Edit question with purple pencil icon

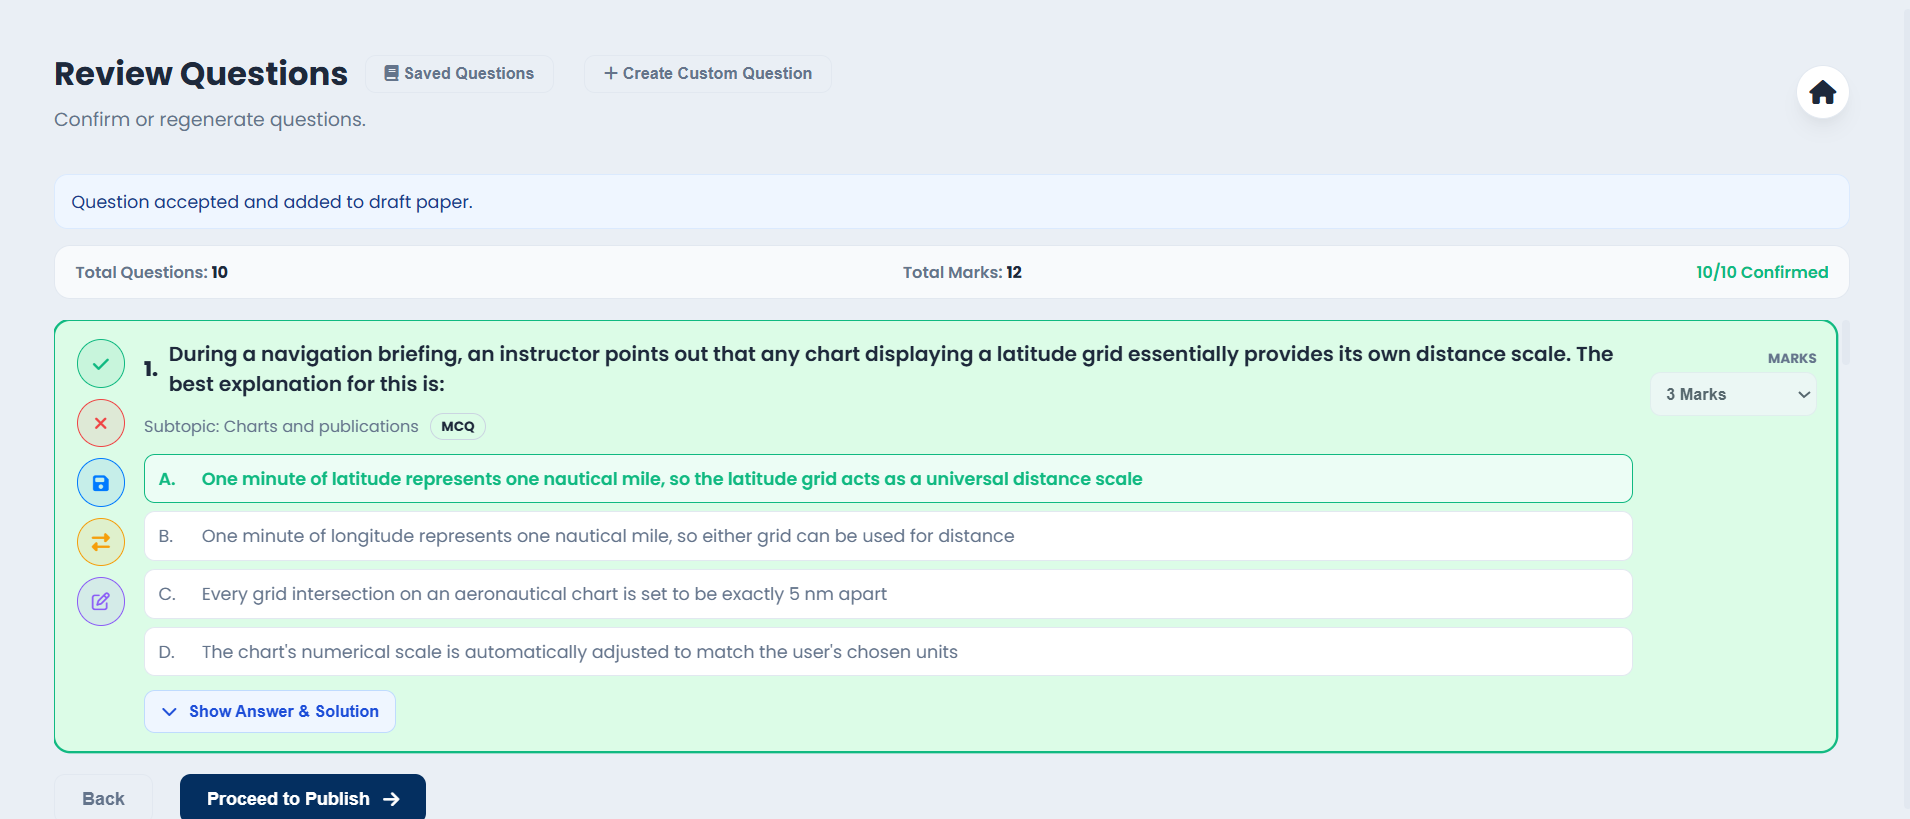coord(101,602)
